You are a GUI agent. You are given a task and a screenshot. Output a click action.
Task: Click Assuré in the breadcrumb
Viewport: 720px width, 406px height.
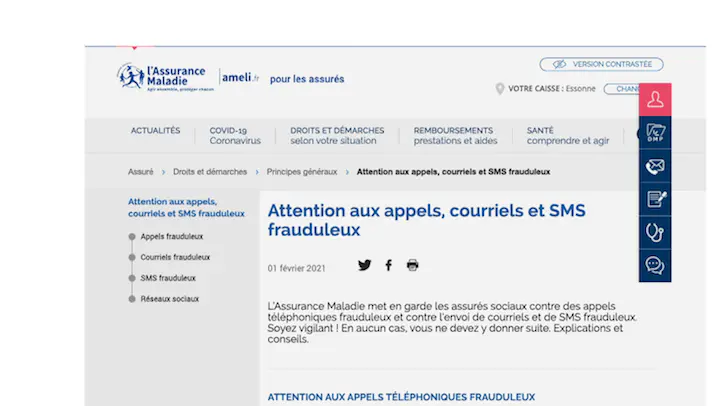point(141,172)
